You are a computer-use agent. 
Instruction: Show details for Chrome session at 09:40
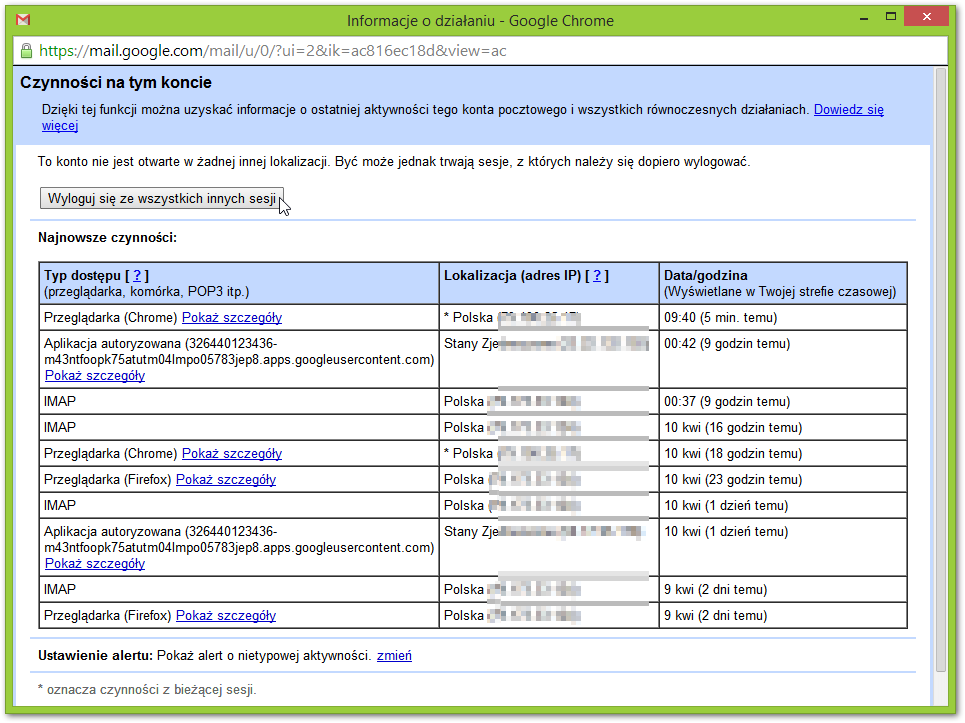click(232, 318)
